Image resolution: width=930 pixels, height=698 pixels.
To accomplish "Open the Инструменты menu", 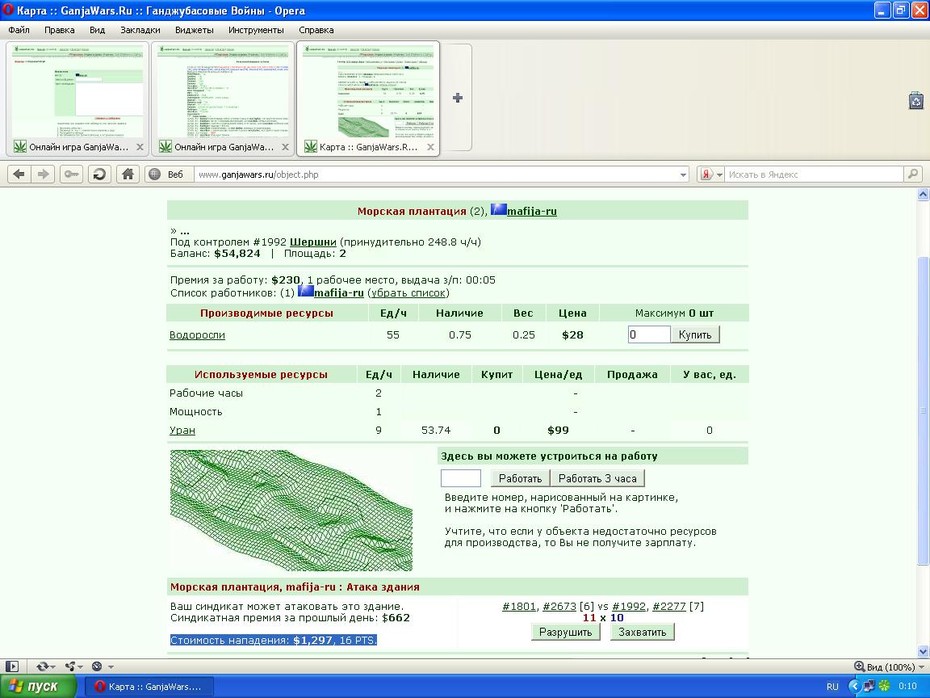I will (x=256, y=30).
